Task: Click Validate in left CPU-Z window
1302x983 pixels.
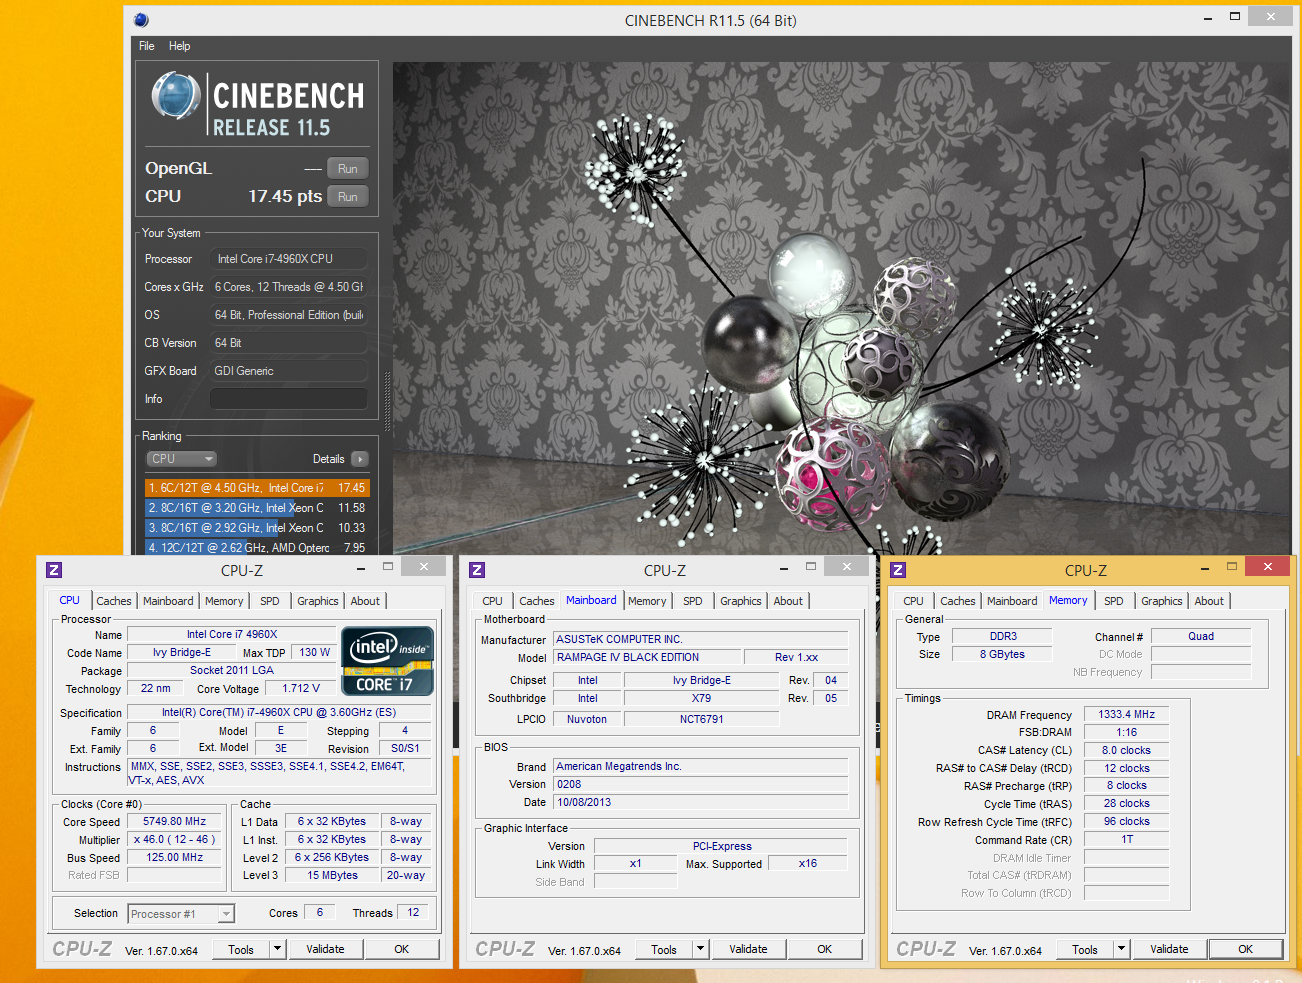Action: 325,949
